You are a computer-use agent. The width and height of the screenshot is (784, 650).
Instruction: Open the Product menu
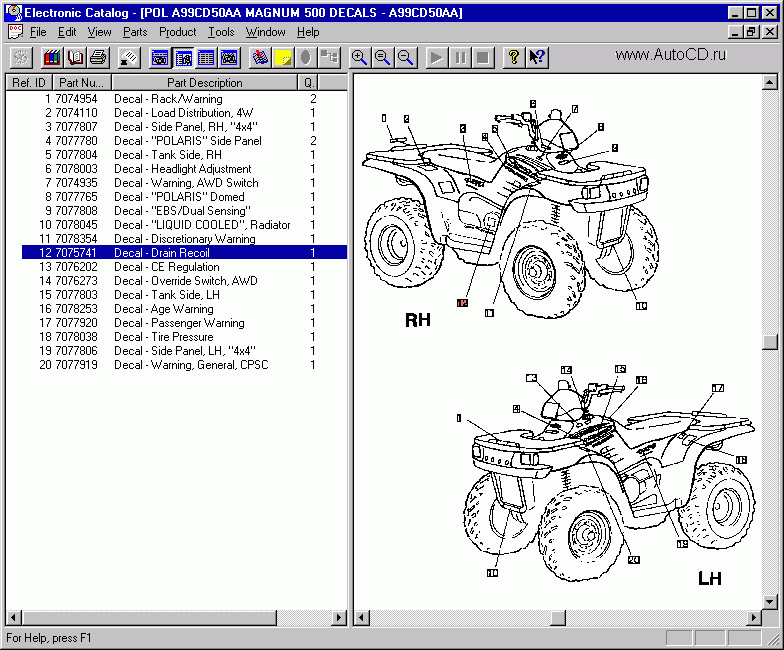click(178, 32)
